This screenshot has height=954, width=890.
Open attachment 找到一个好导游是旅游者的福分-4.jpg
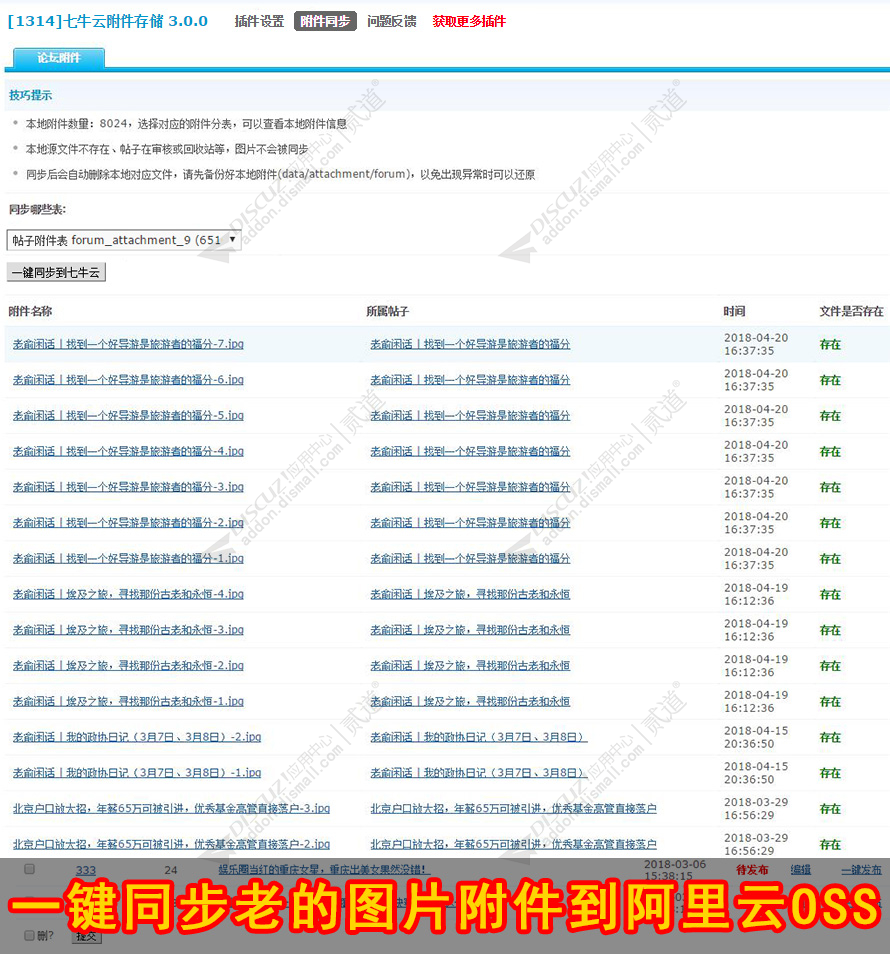click(x=128, y=451)
